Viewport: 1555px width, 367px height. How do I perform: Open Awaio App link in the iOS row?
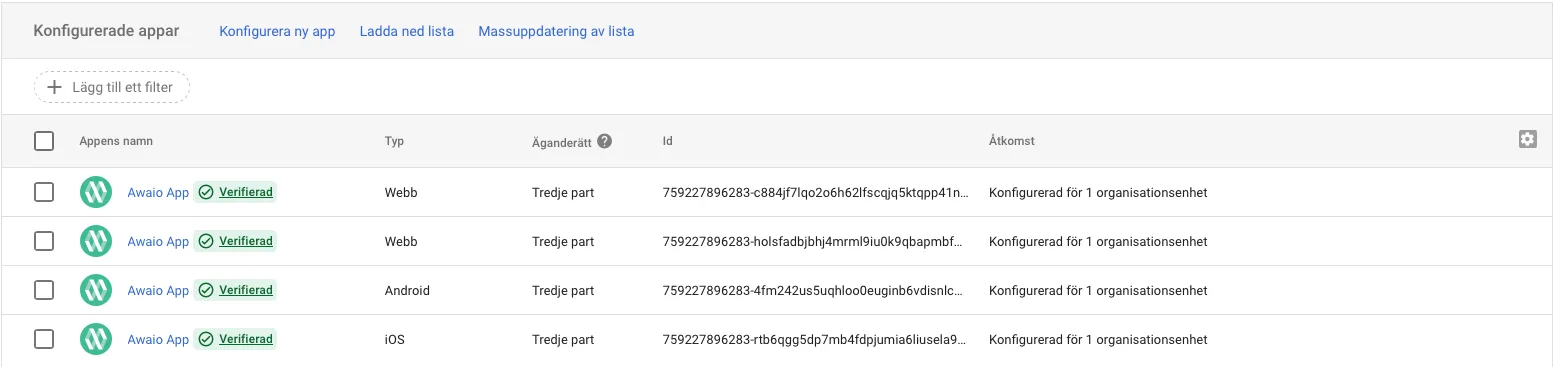(x=158, y=340)
